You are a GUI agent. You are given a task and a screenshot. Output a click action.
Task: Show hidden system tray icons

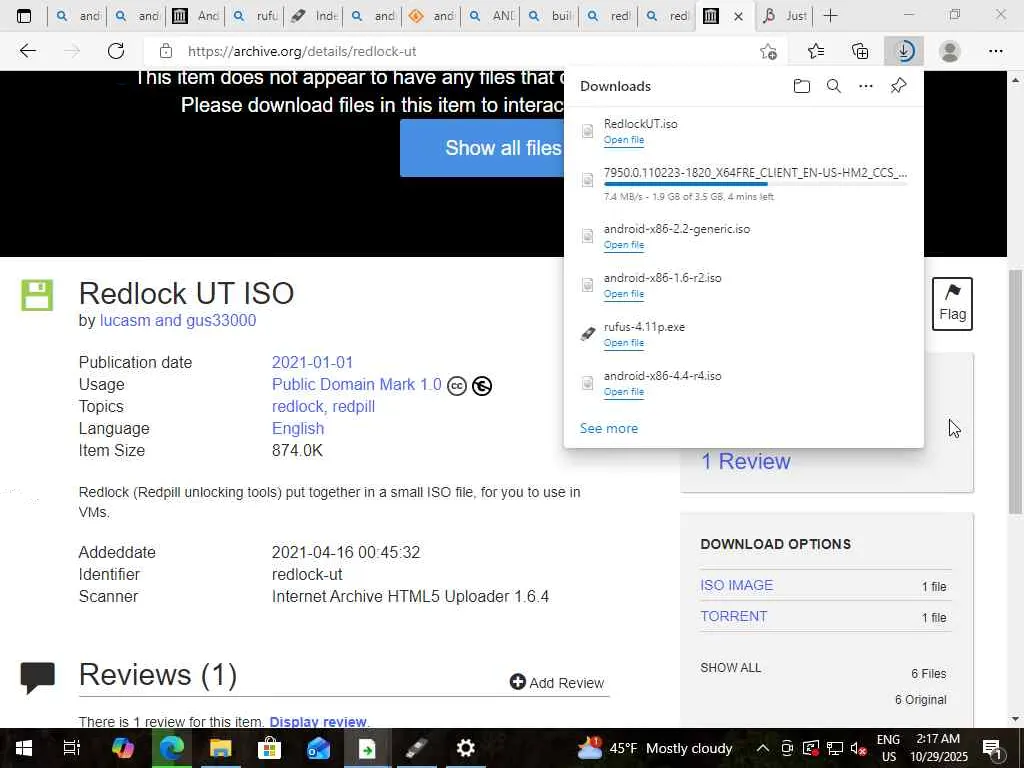coord(762,748)
